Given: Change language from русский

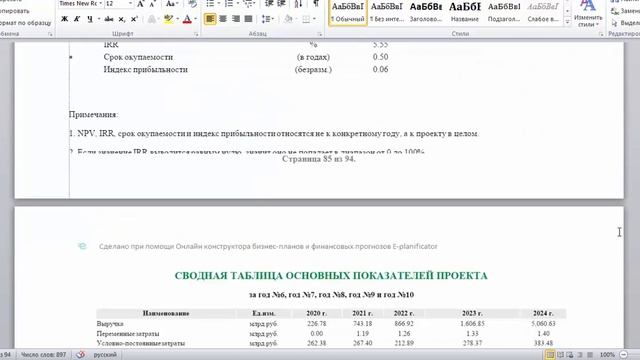Looking at the screenshot, I should pyautogui.click(x=105, y=355).
